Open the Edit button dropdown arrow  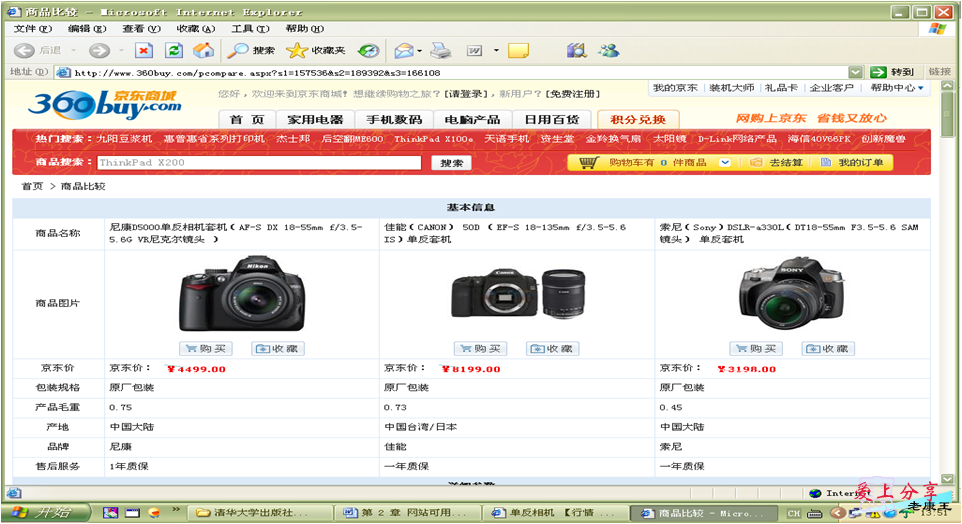point(496,51)
